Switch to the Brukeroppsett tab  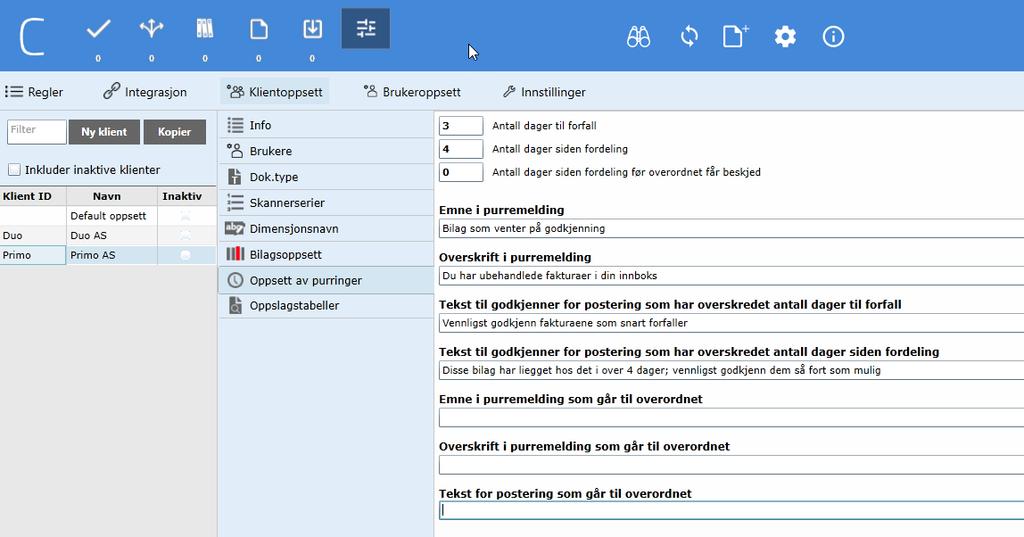412,92
